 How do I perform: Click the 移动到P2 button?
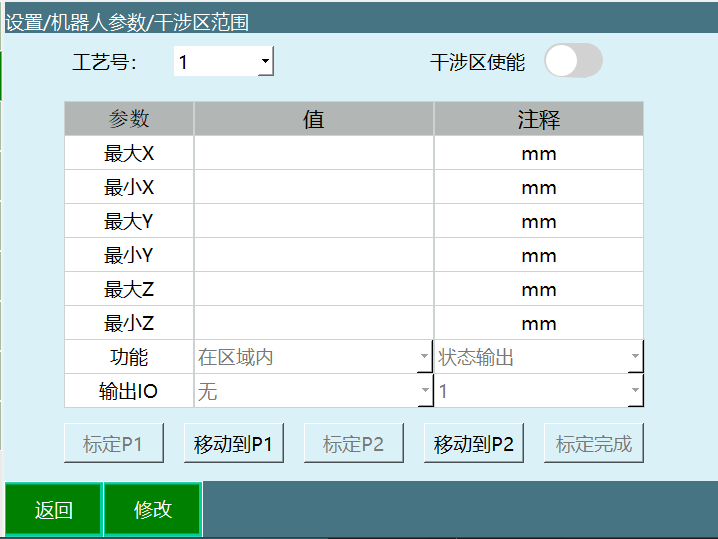(x=474, y=444)
